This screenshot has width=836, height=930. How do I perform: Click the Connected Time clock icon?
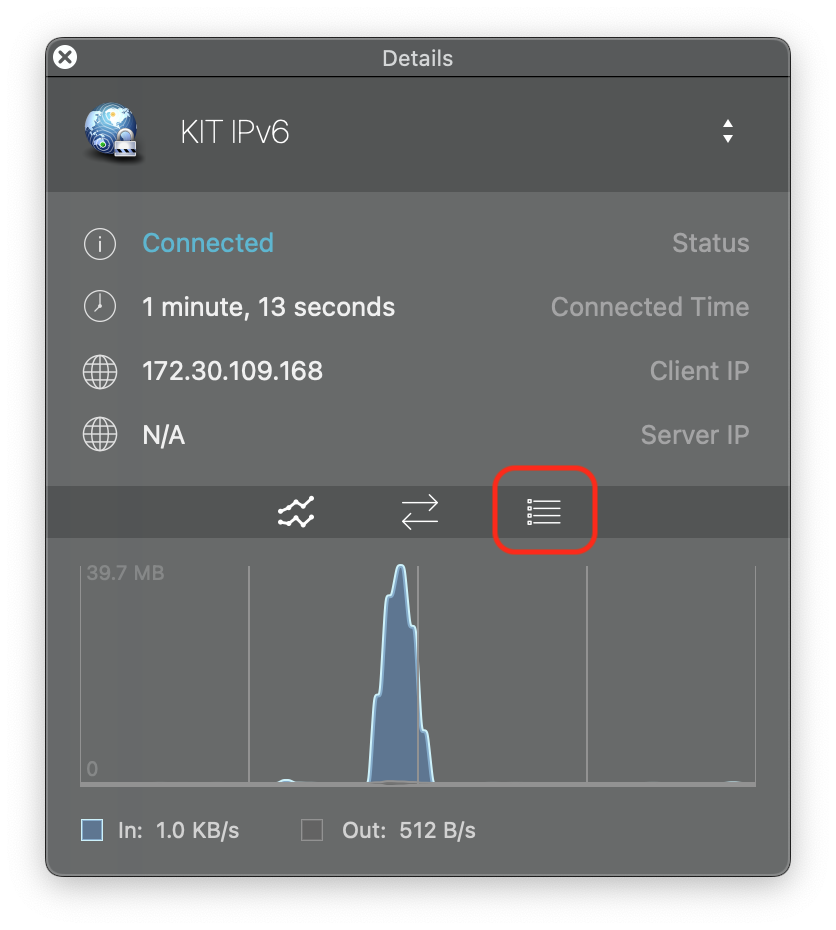pos(99,307)
